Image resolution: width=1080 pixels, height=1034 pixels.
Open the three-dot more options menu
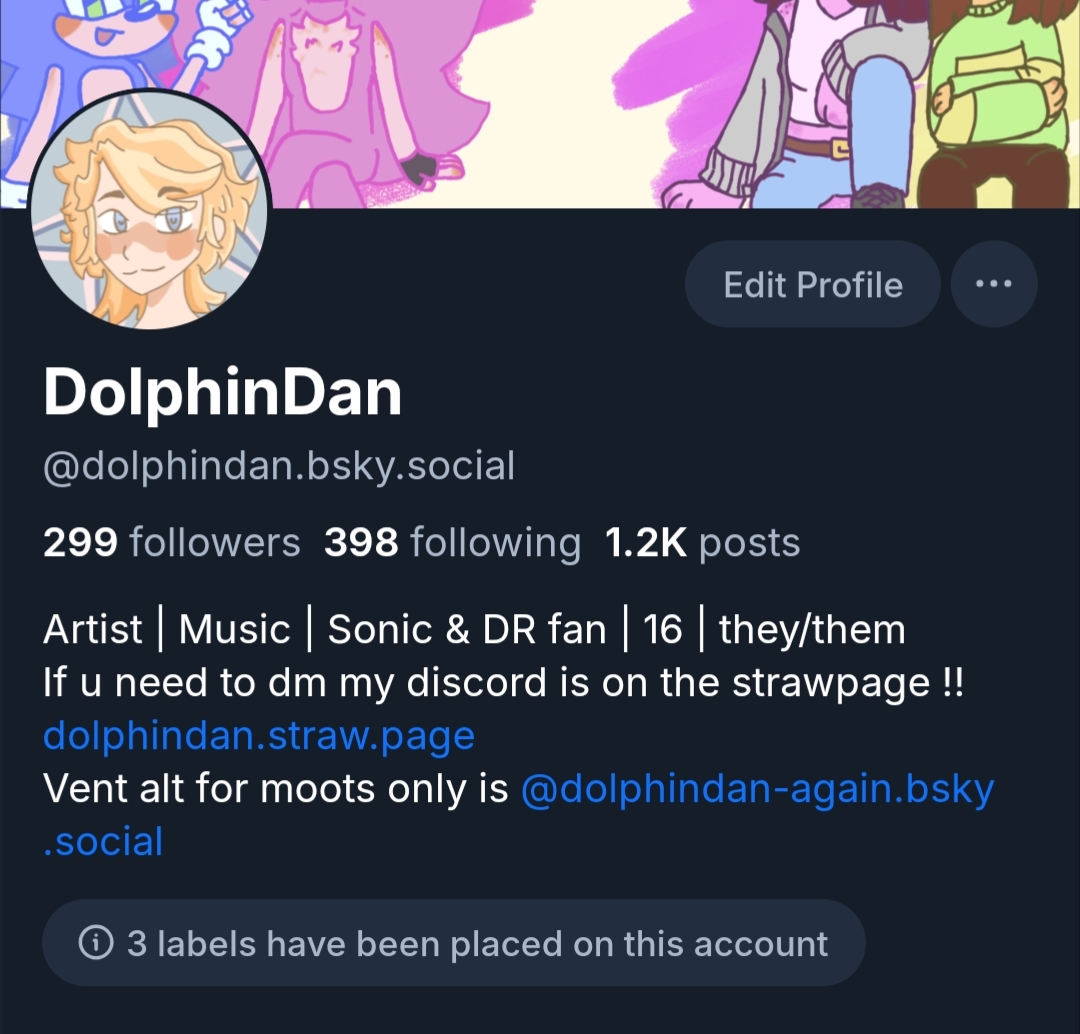tap(994, 284)
